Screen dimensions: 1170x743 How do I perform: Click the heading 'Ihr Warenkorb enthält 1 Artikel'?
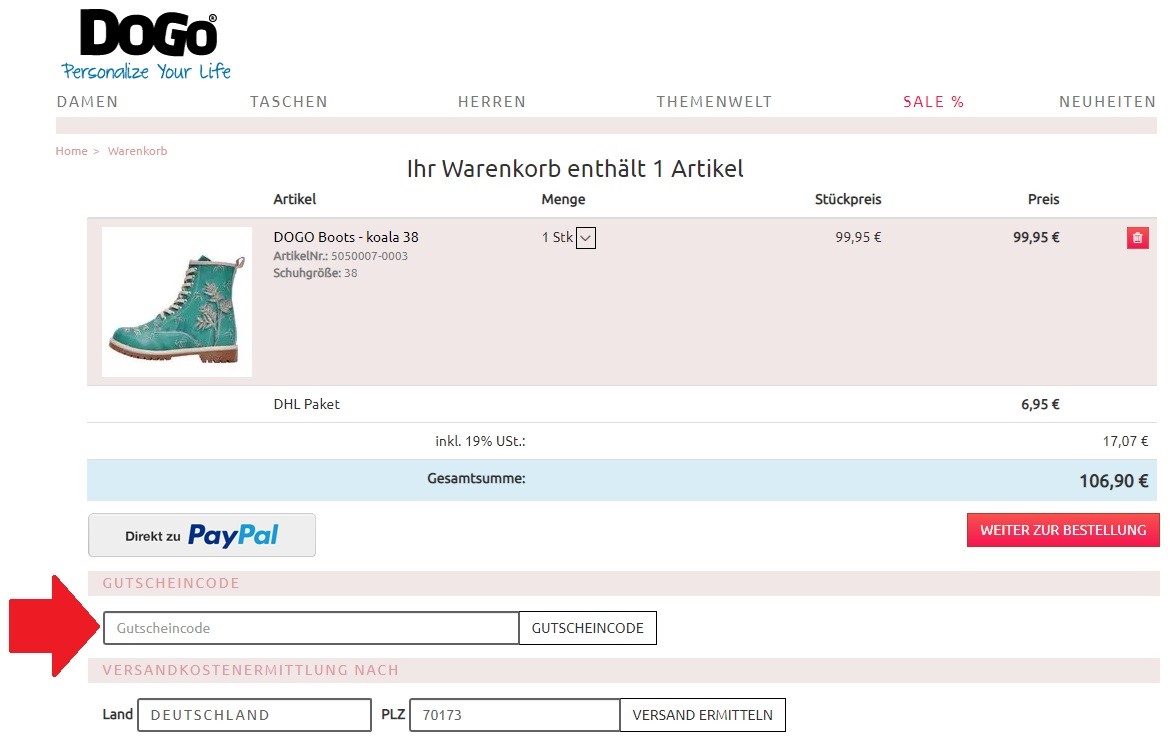[x=575, y=169]
